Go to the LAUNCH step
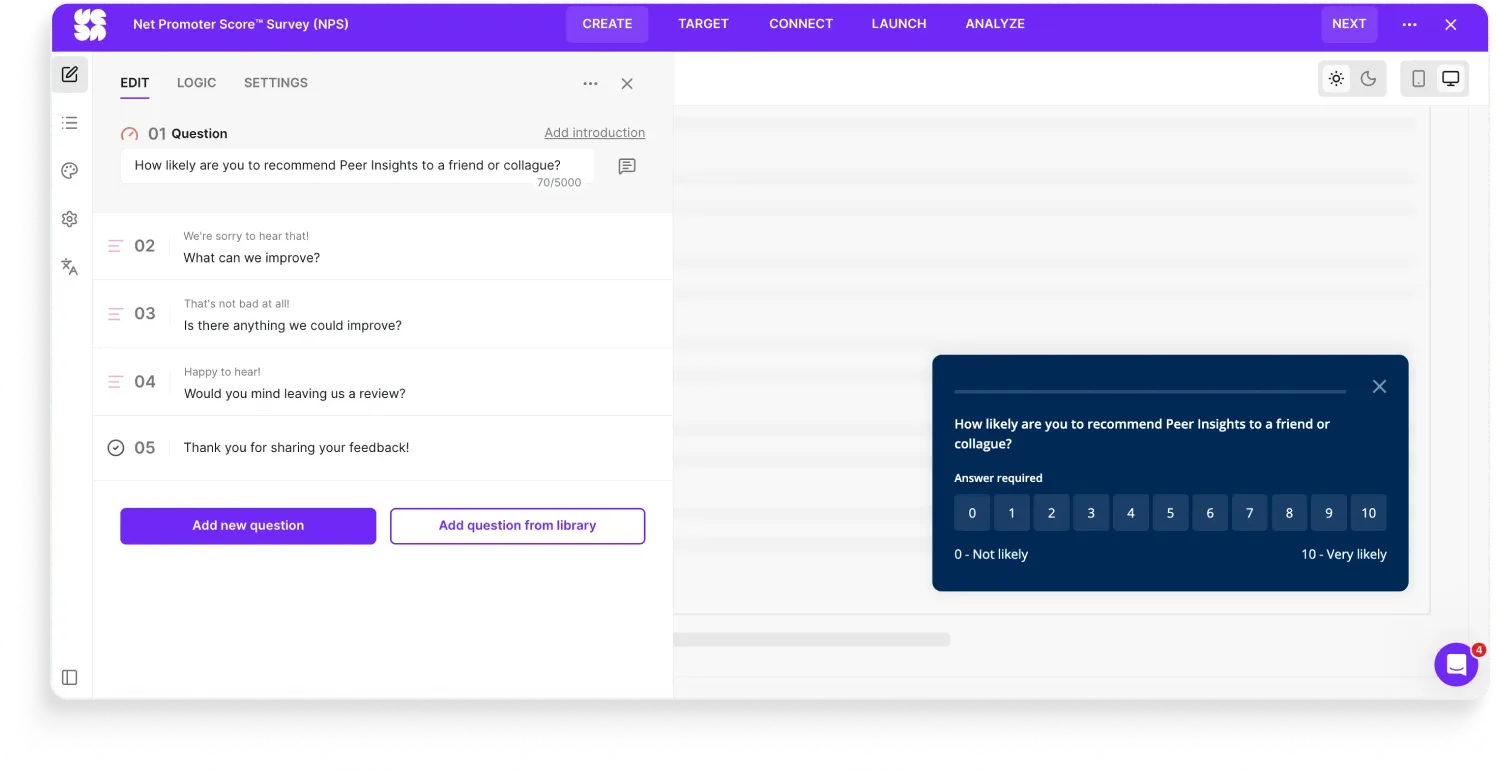Image resolution: width=1497 pixels, height=773 pixels. pyautogui.click(x=899, y=25)
